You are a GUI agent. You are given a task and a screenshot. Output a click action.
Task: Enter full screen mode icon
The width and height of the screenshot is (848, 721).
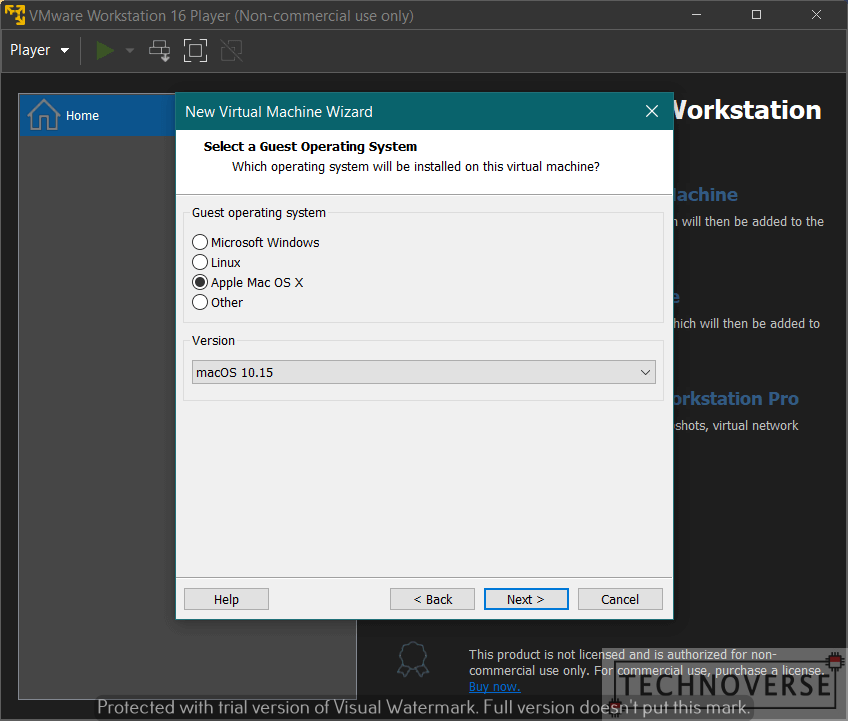pos(195,51)
